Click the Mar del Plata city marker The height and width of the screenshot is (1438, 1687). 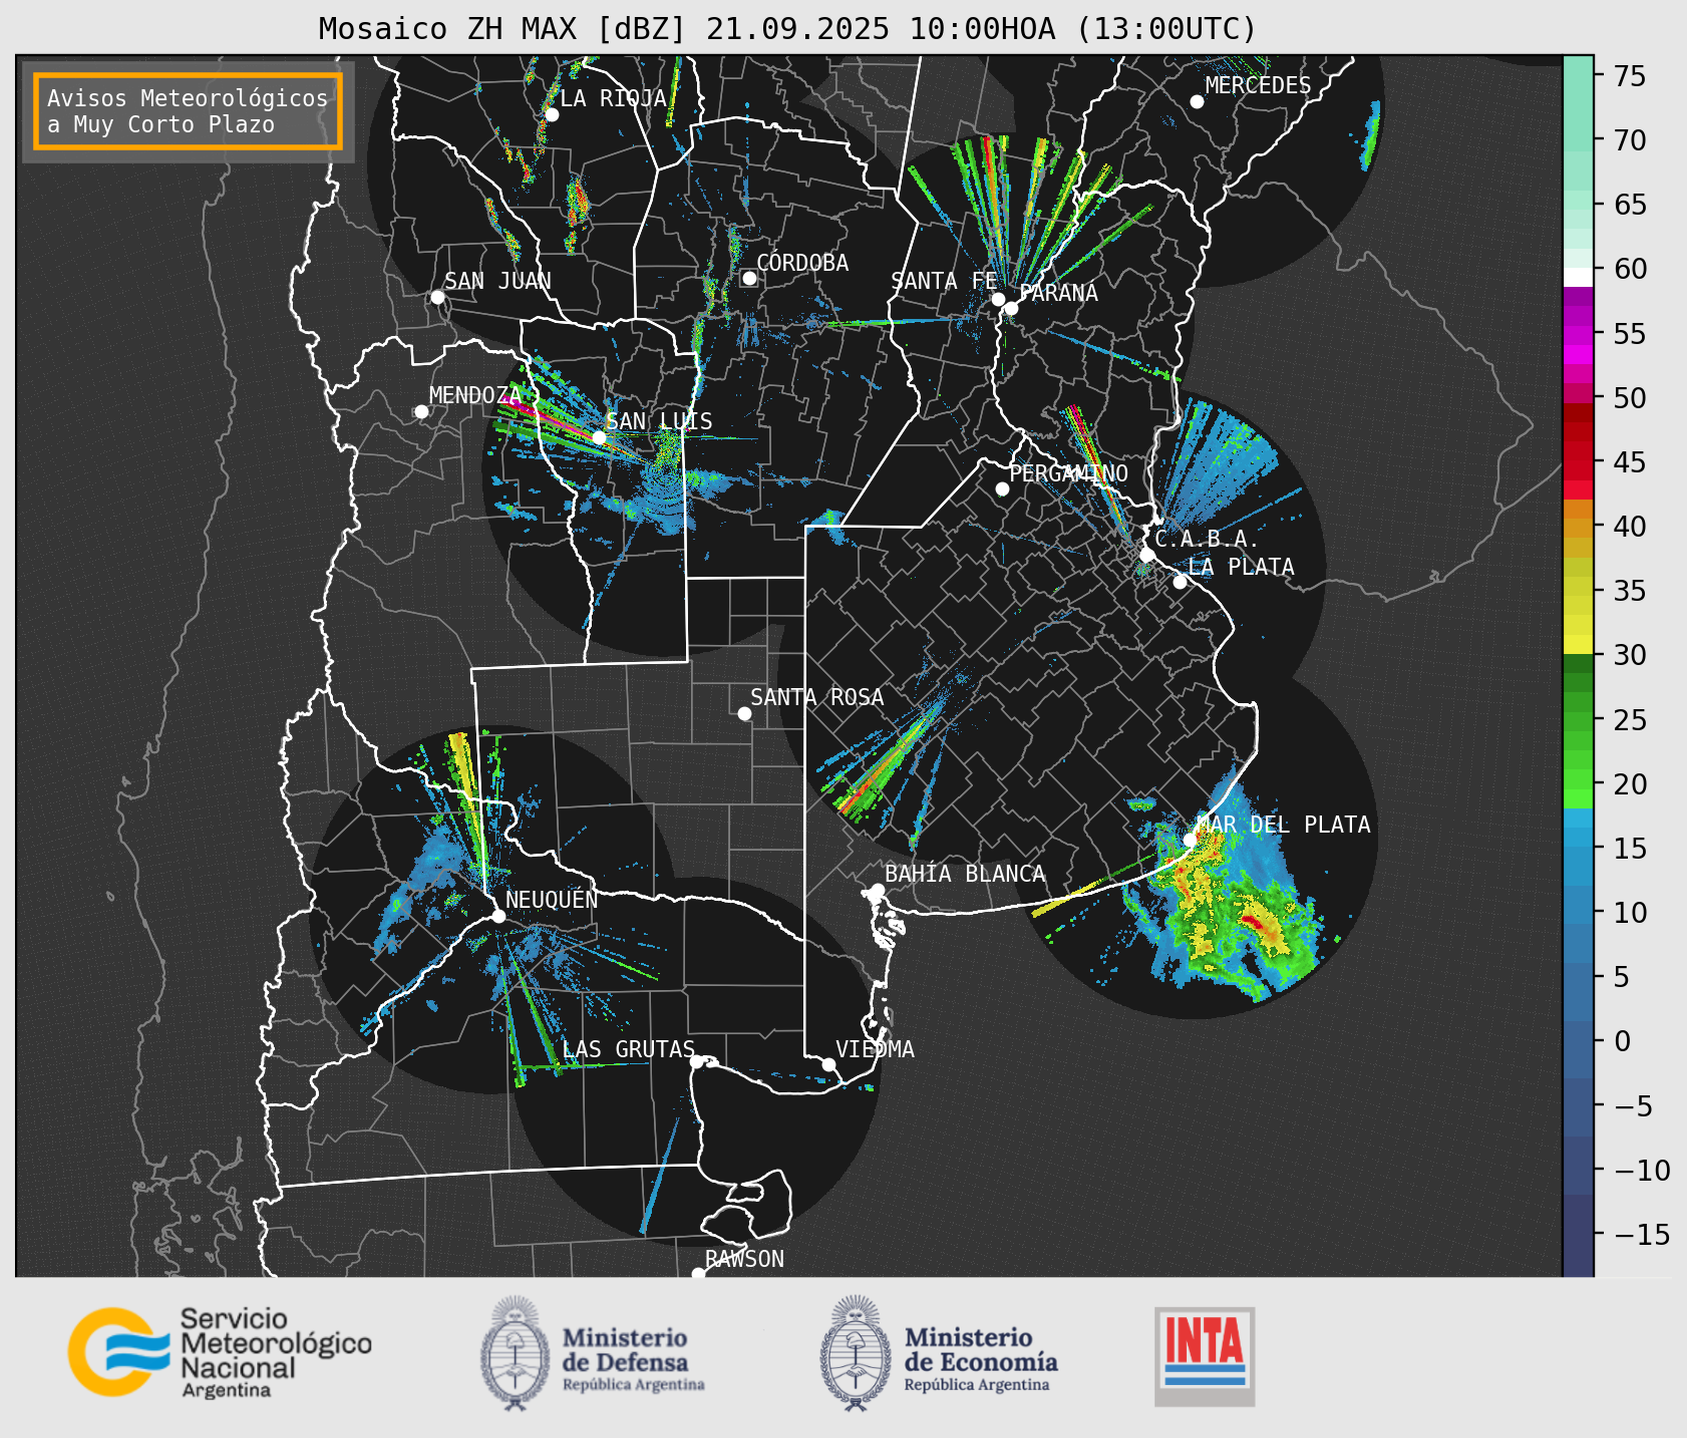(x=1190, y=839)
